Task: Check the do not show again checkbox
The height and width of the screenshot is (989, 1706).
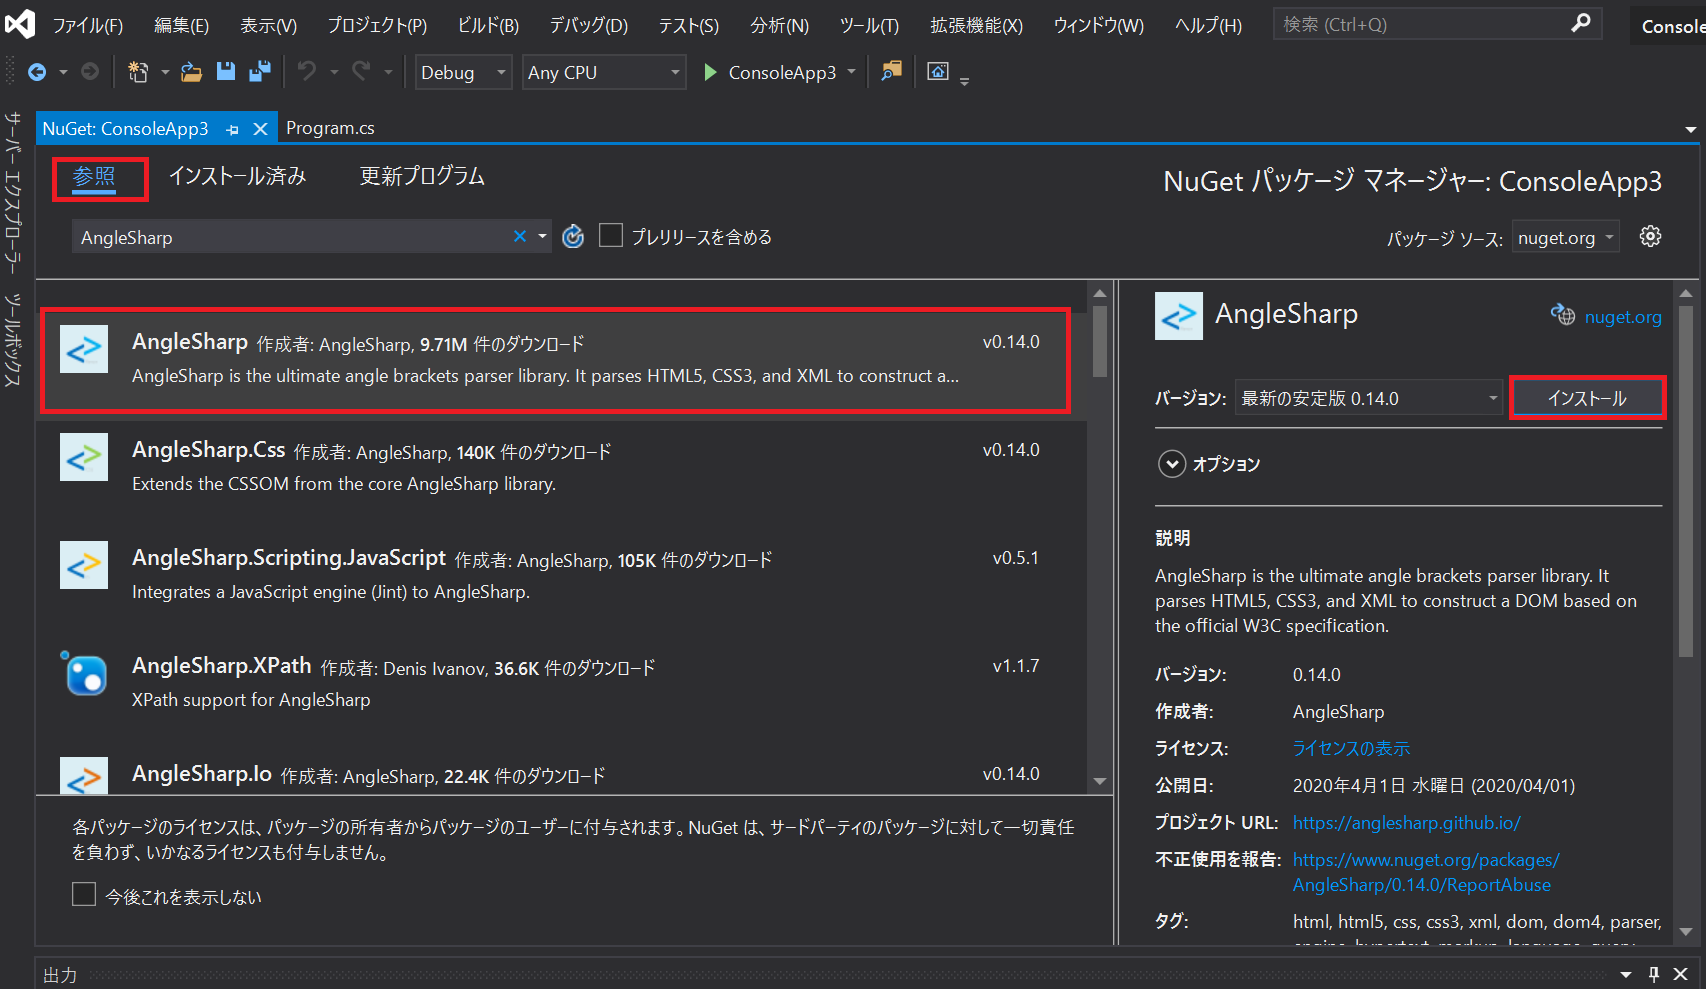Action: (84, 894)
